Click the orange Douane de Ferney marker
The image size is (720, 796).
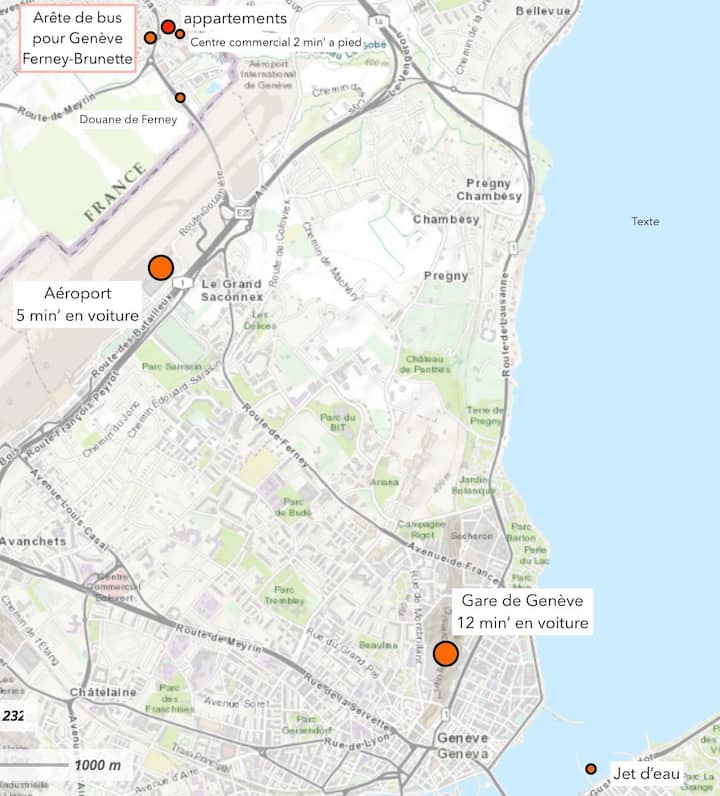(x=180, y=98)
